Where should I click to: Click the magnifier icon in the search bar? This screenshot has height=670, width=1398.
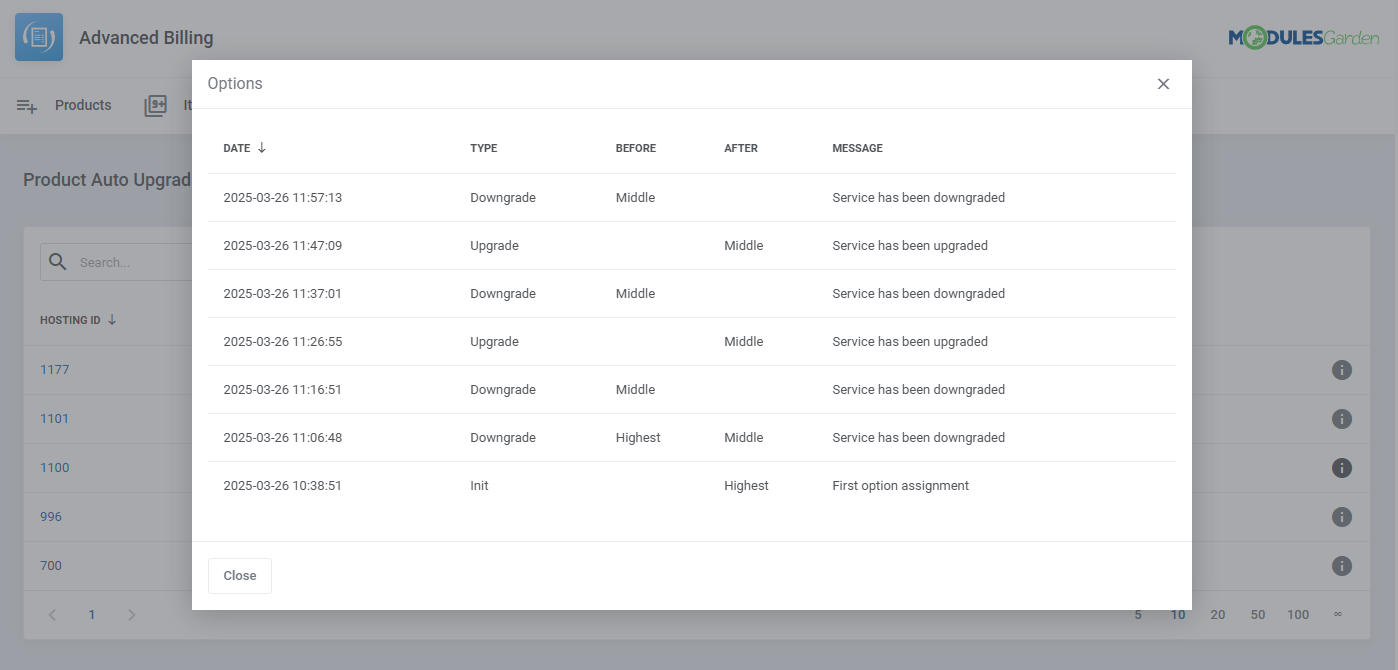click(58, 262)
